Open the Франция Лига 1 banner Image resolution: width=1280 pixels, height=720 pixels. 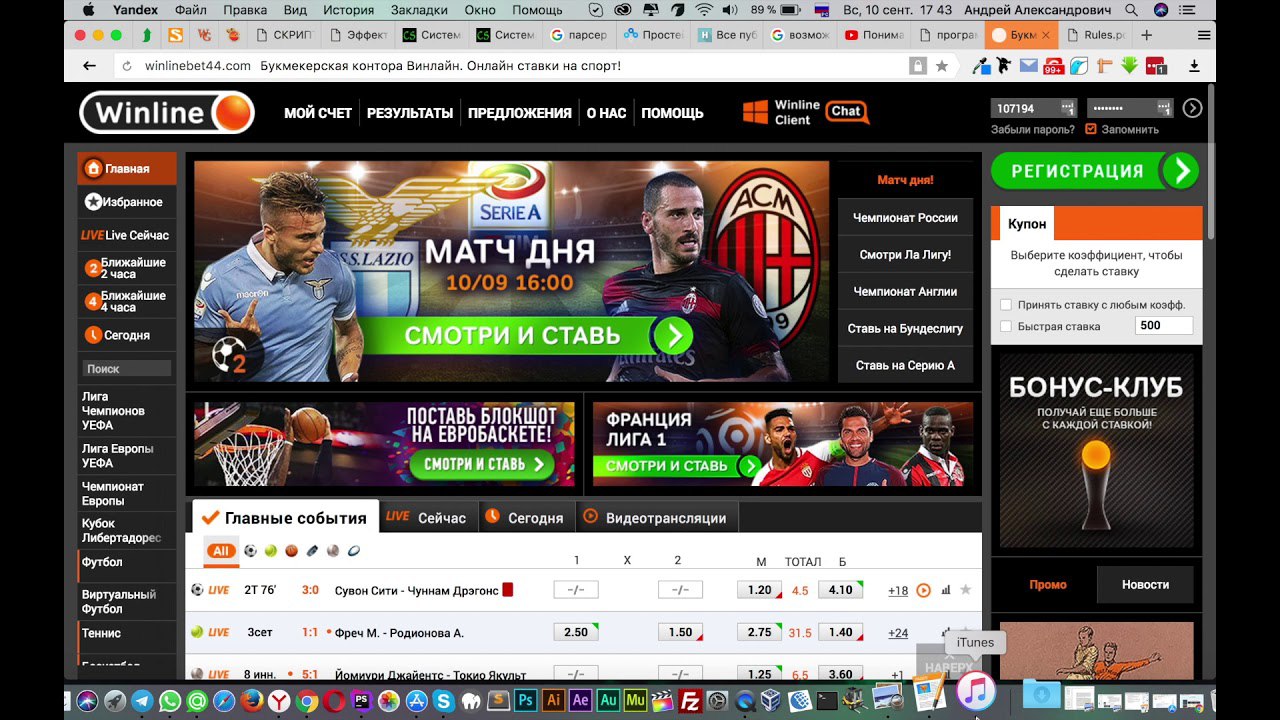coord(783,444)
